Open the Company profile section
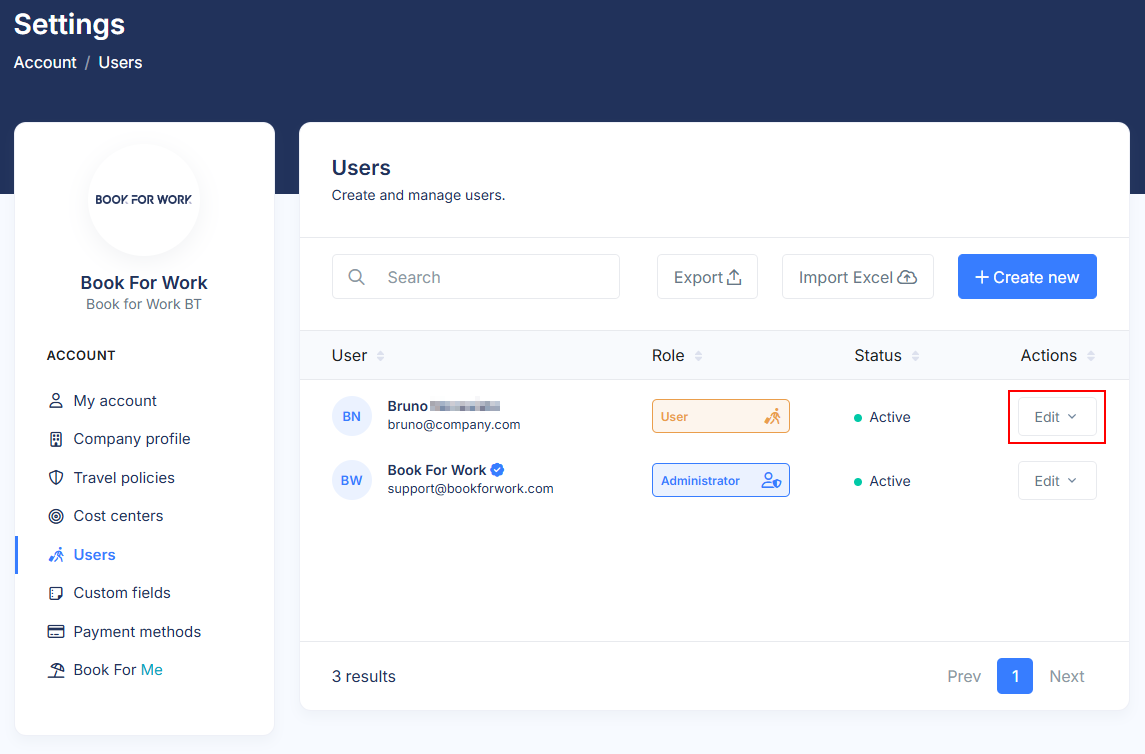Viewport: 1145px width, 754px height. tap(119, 439)
